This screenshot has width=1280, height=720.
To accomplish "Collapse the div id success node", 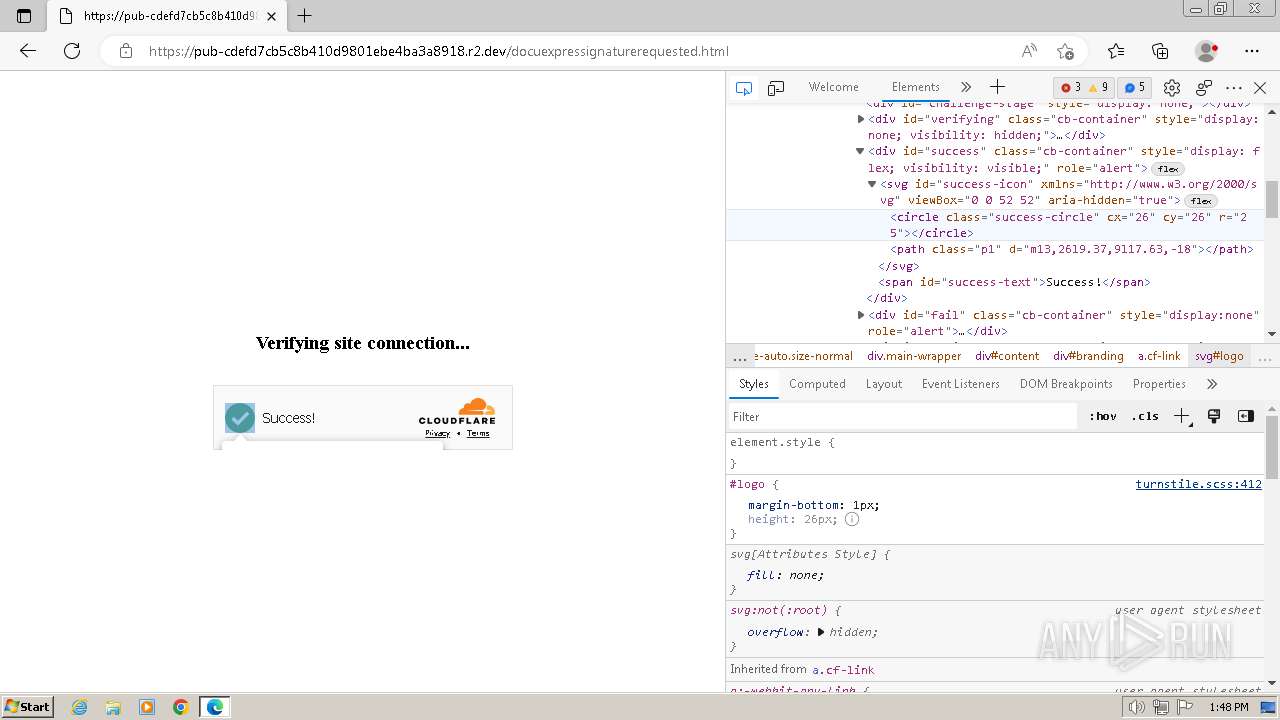I will 860,151.
